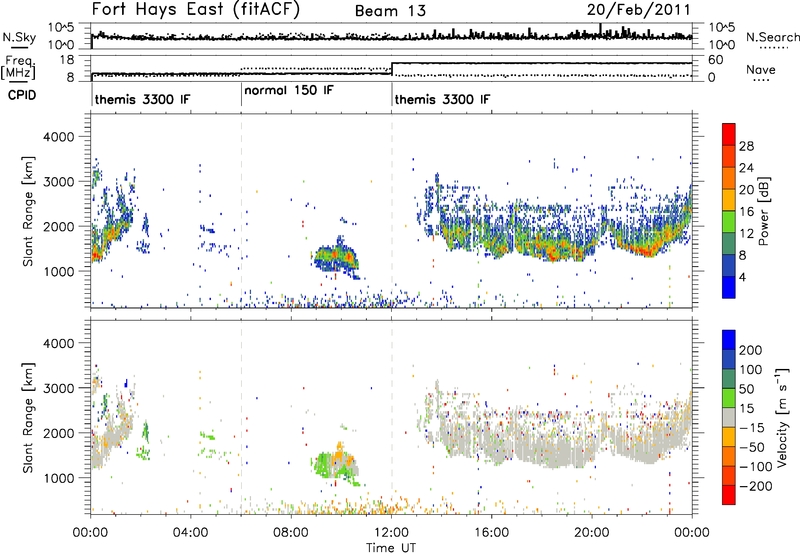Select the 'Beam 13' label
800x554 pixels.
point(390,11)
